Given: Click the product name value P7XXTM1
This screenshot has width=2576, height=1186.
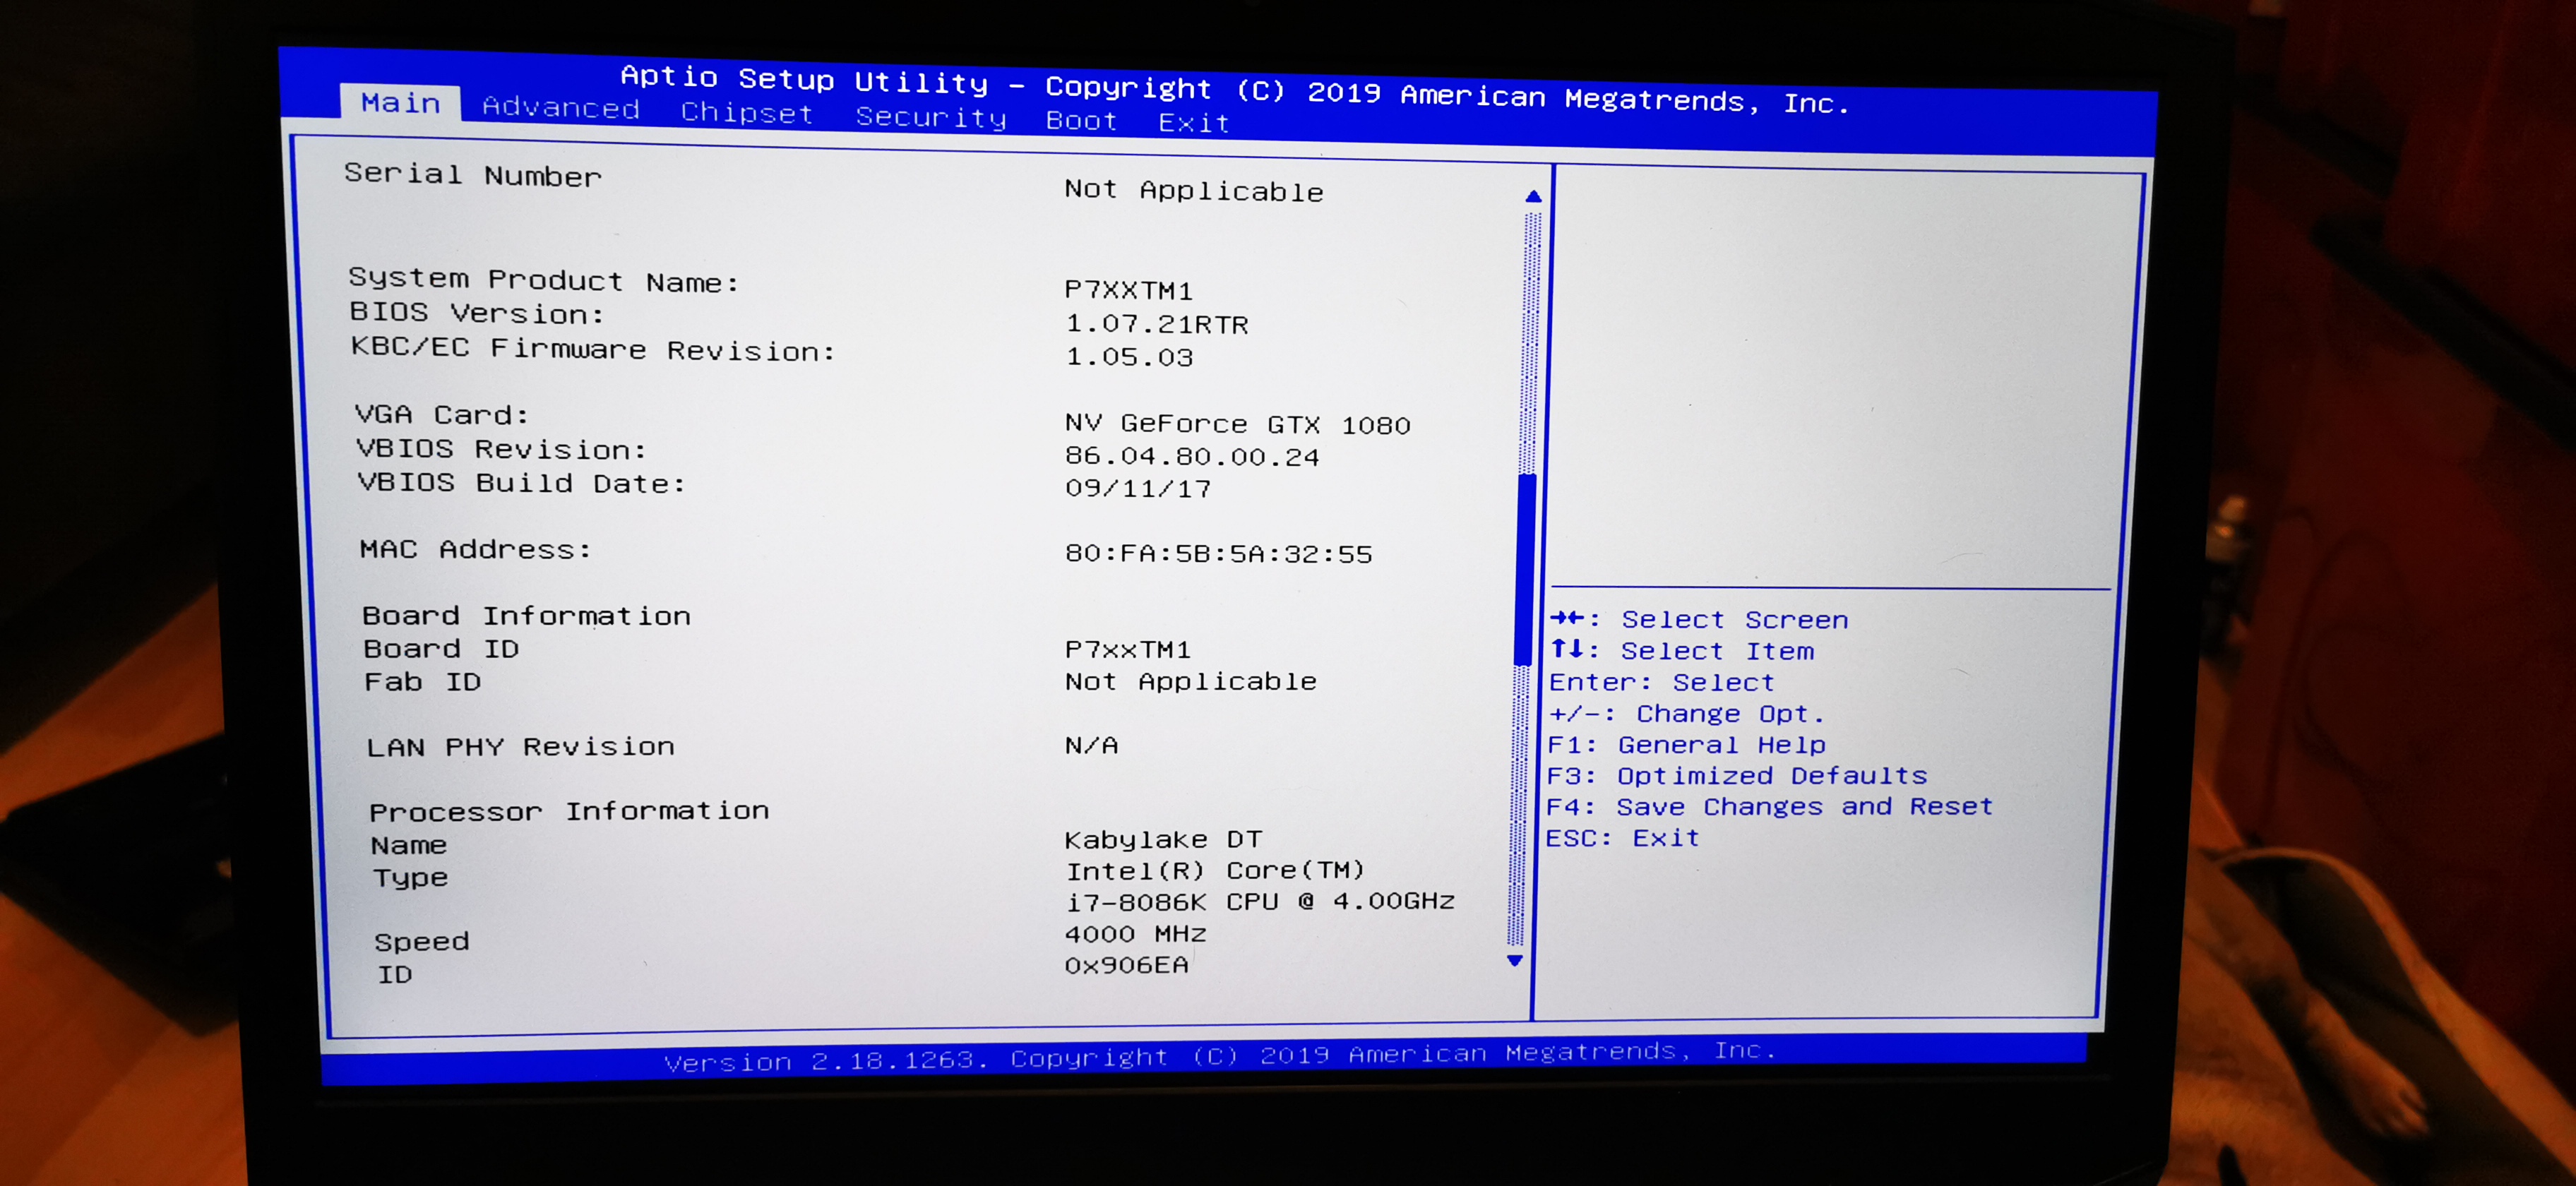Looking at the screenshot, I should (1129, 290).
